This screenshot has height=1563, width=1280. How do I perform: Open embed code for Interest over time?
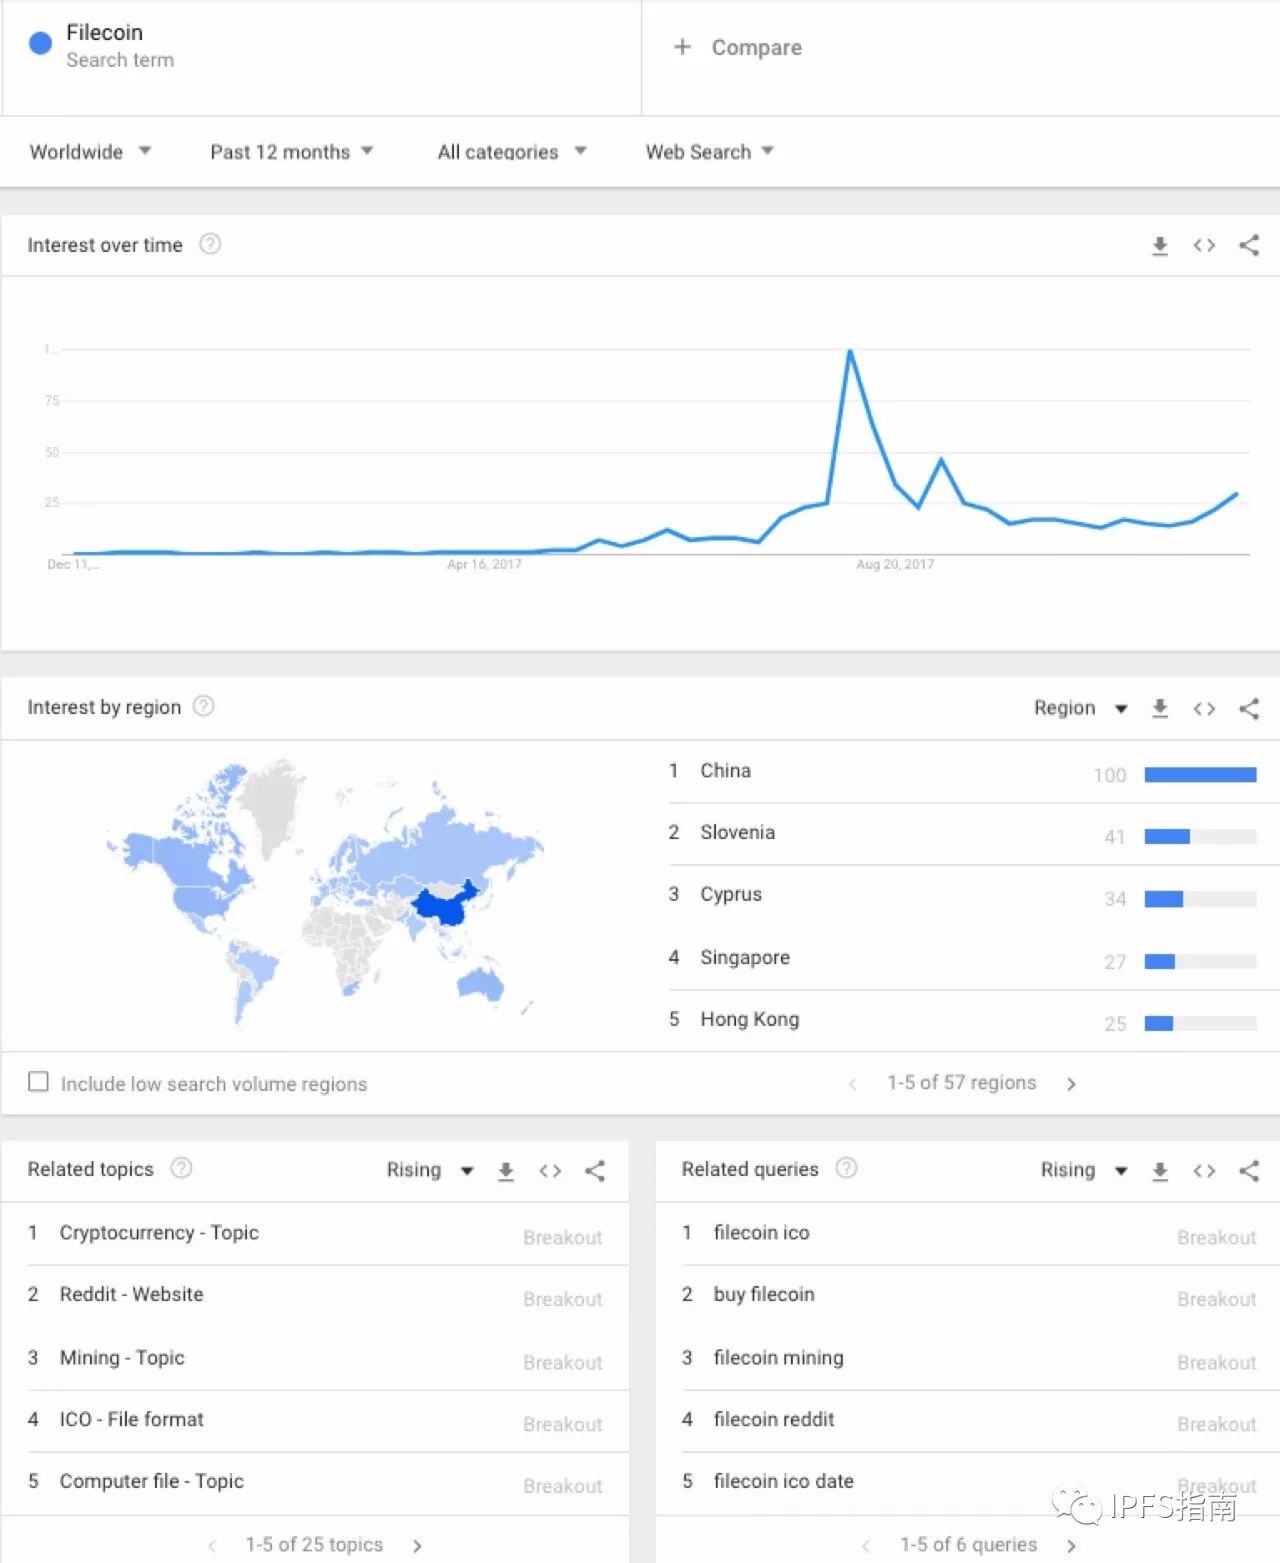click(x=1204, y=245)
